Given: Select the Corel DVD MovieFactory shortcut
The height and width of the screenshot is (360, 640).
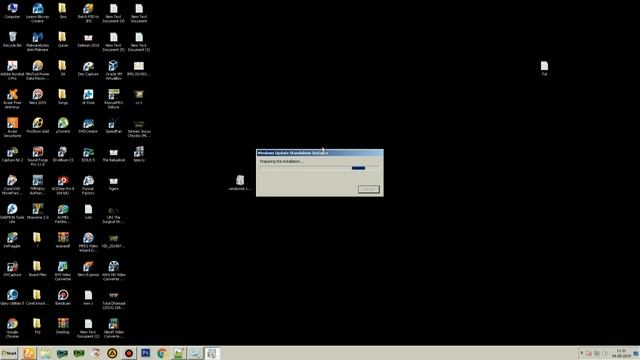Looking at the screenshot, I should tap(12, 185).
